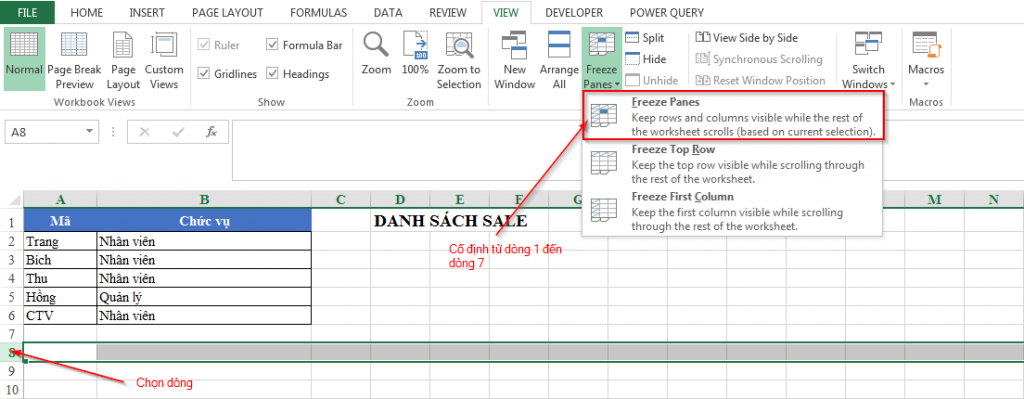The image size is (1024, 399).
Task: Open Page Layout view
Action: 123,59
